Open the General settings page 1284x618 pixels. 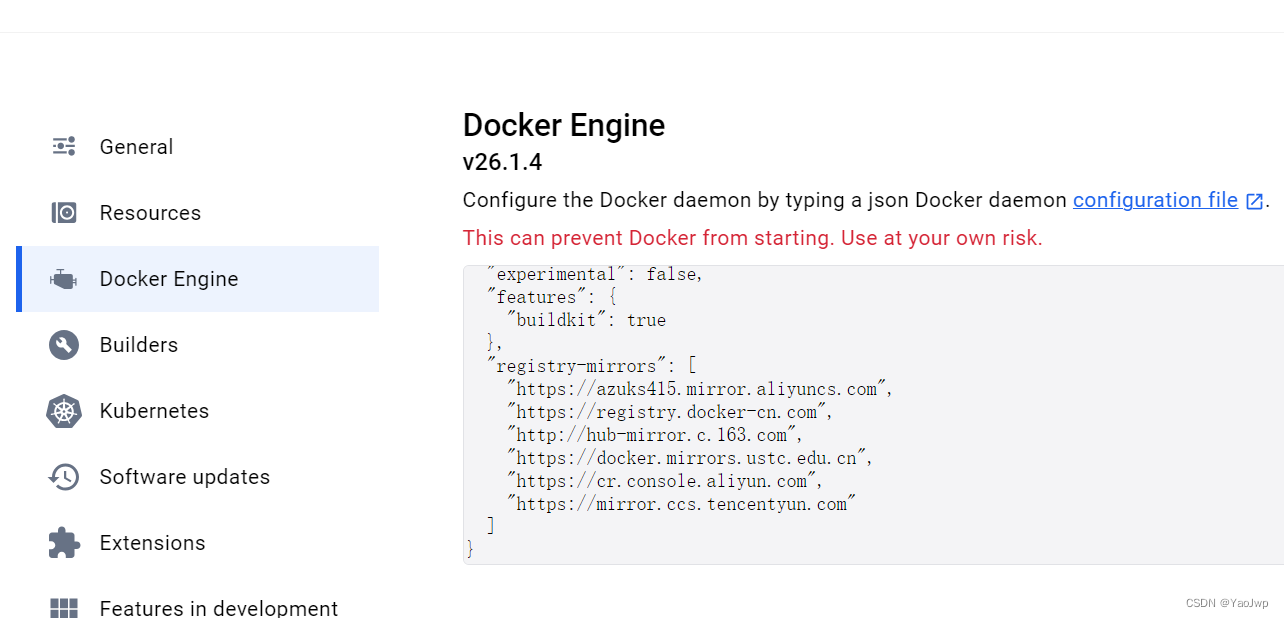coord(136,146)
